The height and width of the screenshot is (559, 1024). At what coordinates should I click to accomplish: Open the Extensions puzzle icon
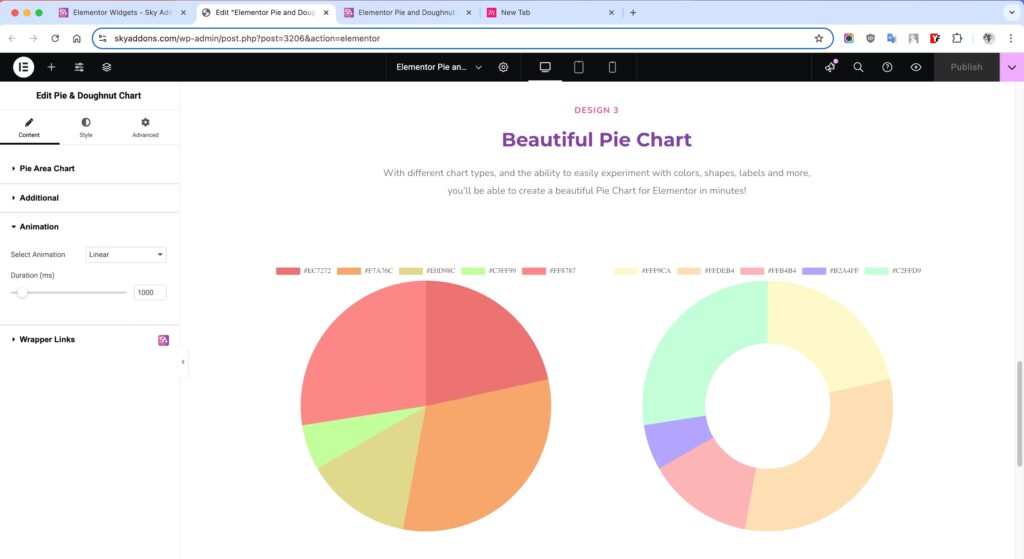tap(957, 39)
